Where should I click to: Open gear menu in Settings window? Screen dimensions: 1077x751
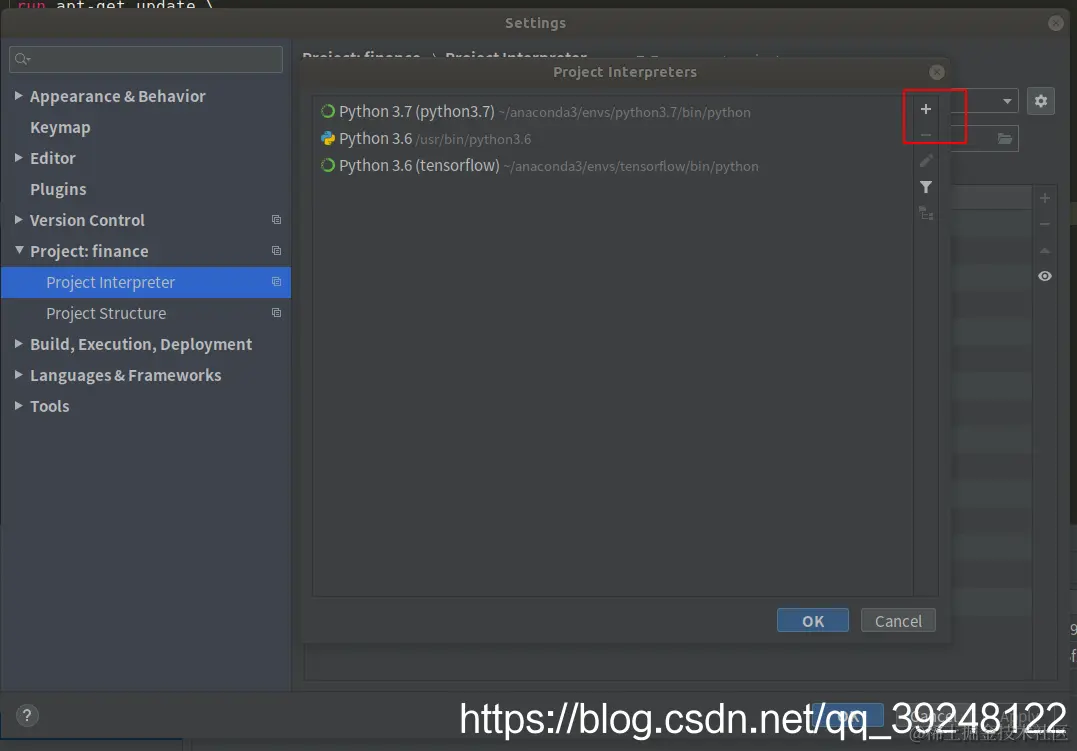pyautogui.click(x=1041, y=101)
